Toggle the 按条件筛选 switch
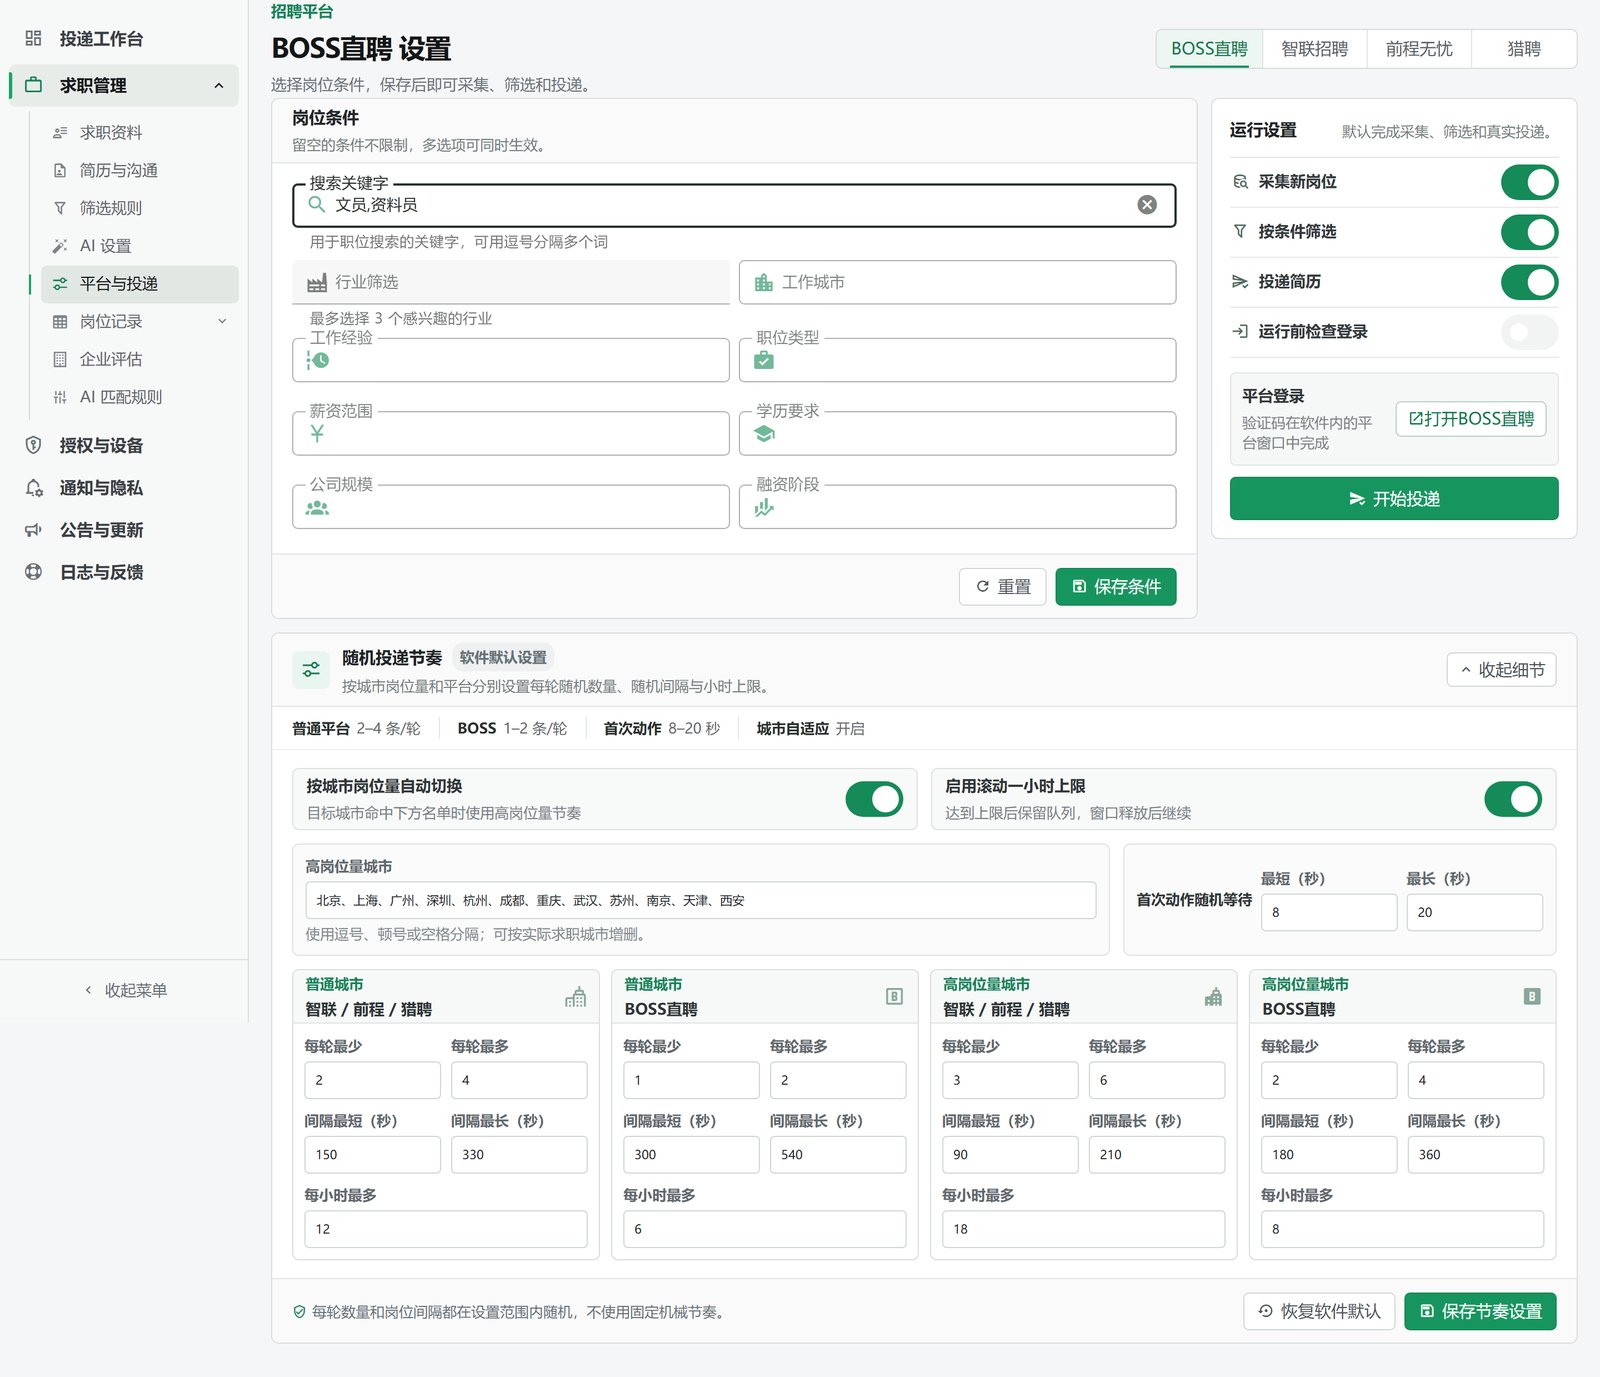The image size is (1600, 1377). pyautogui.click(x=1529, y=232)
